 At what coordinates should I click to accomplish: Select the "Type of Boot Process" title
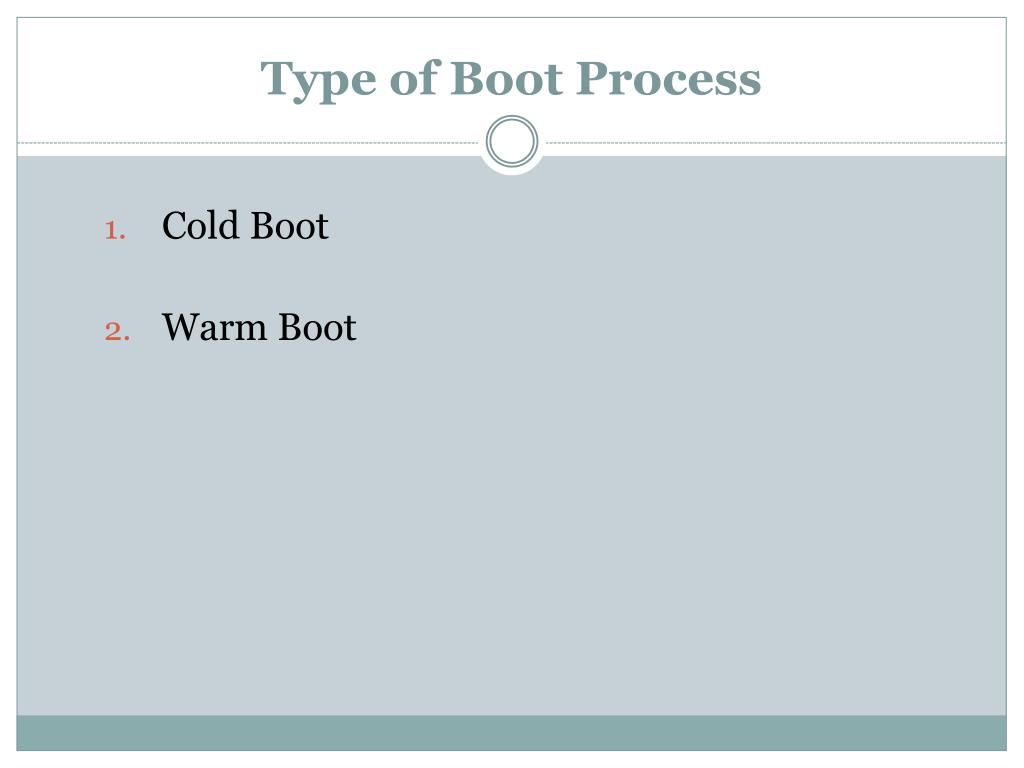click(511, 80)
